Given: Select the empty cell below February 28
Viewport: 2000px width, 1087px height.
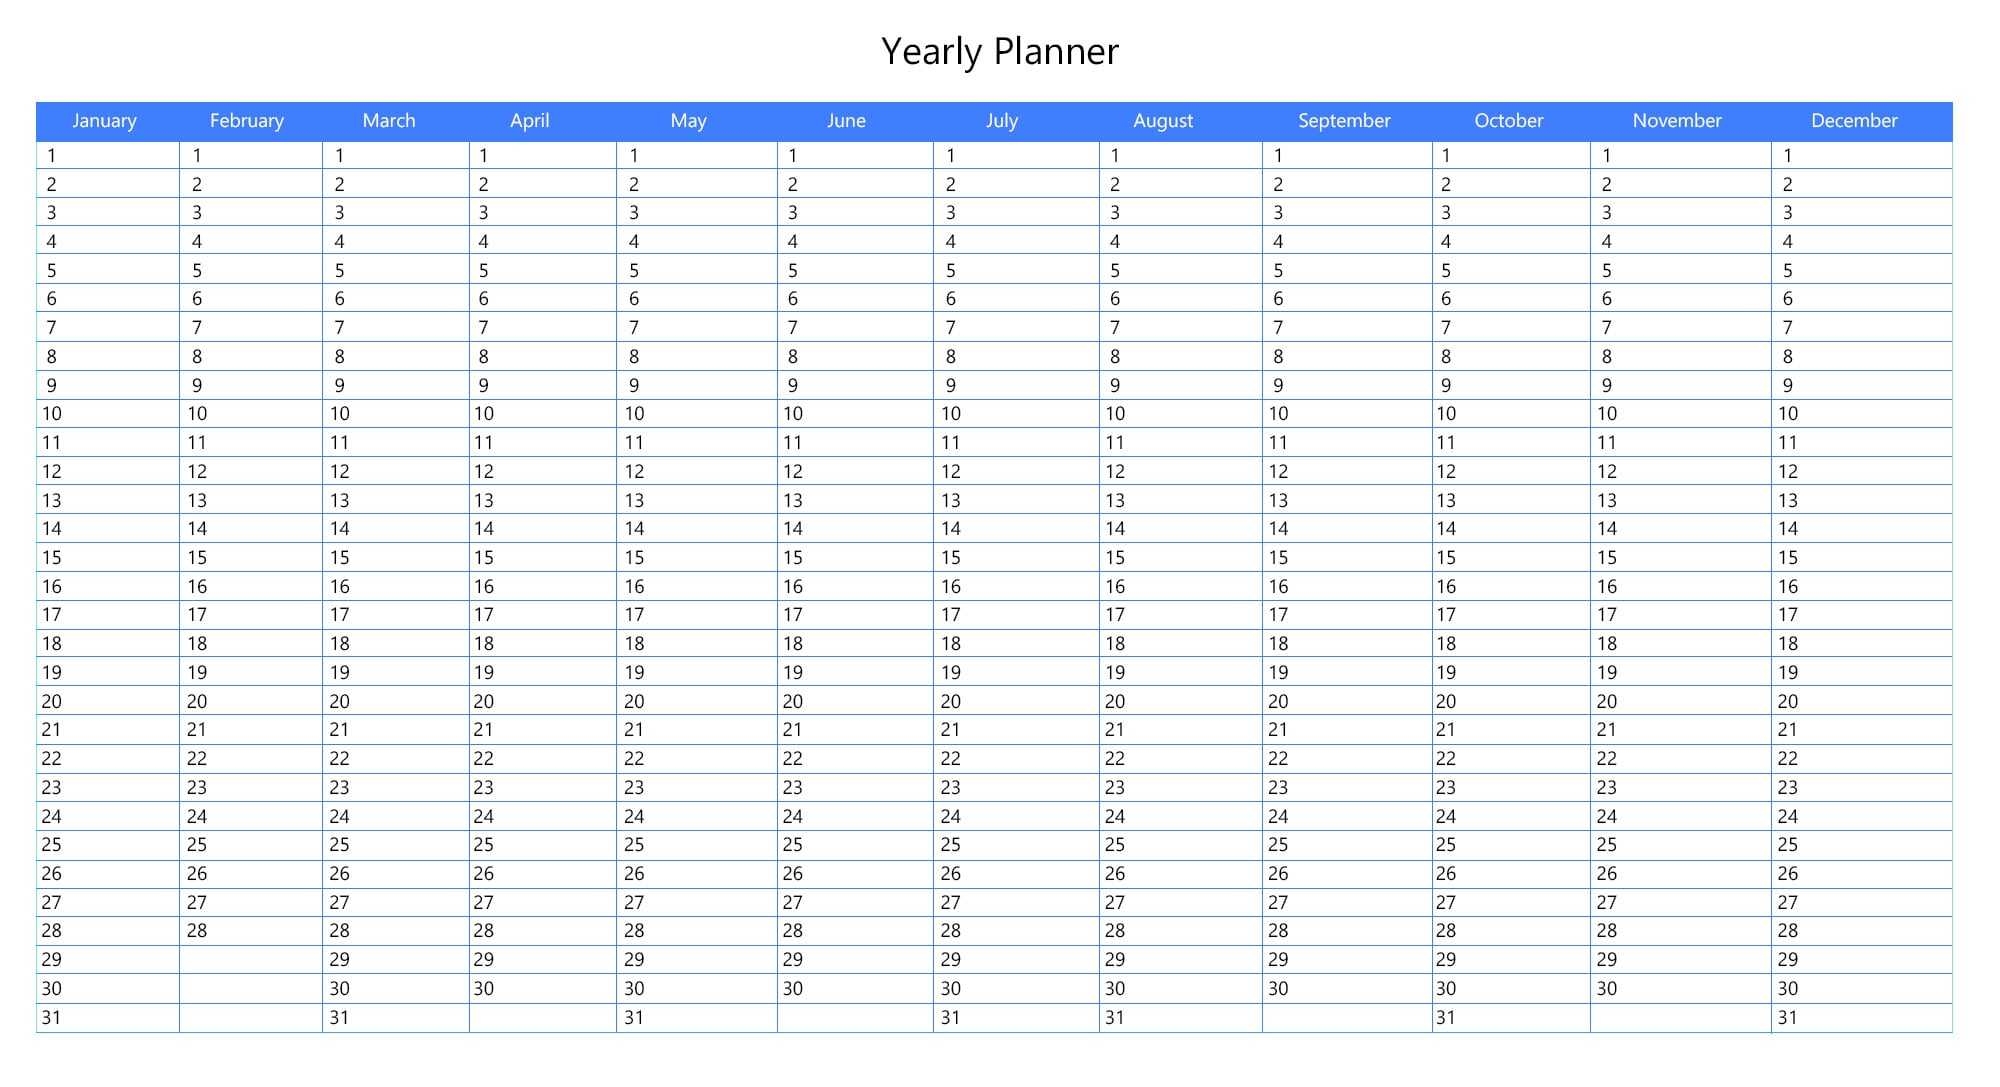Looking at the screenshot, I should tap(250, 960).
